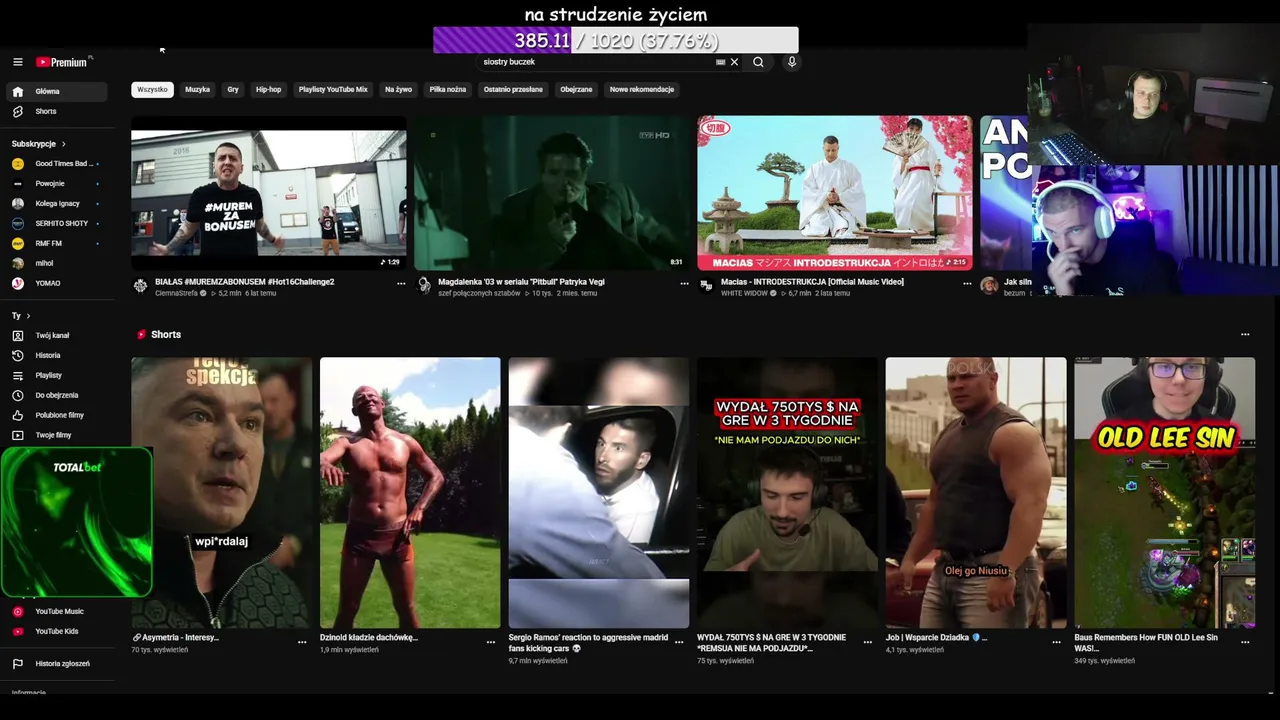Image resolution: width=1280 pixels, height=720 pixels.
Task: Start voice search with microphone icon
Action: point(792,62)
